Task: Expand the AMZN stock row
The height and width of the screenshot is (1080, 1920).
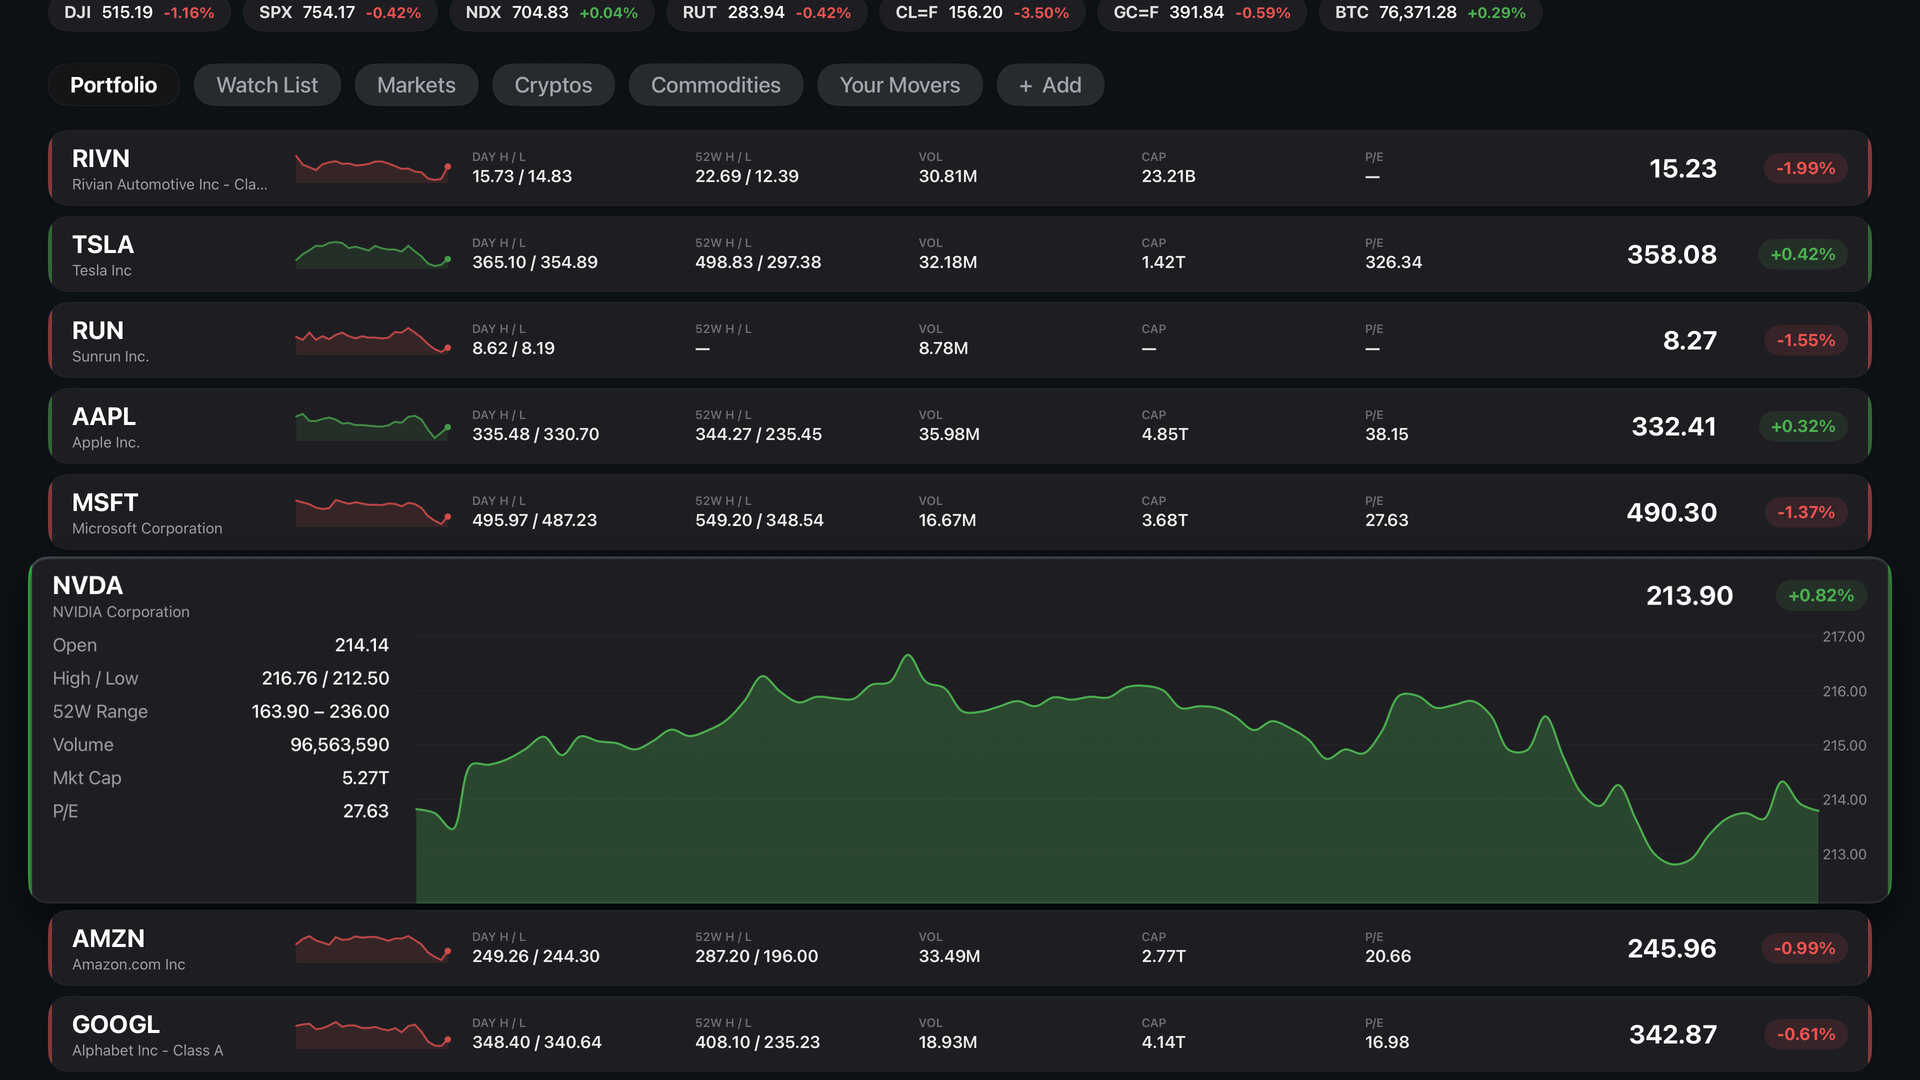Action: point(960,948)
